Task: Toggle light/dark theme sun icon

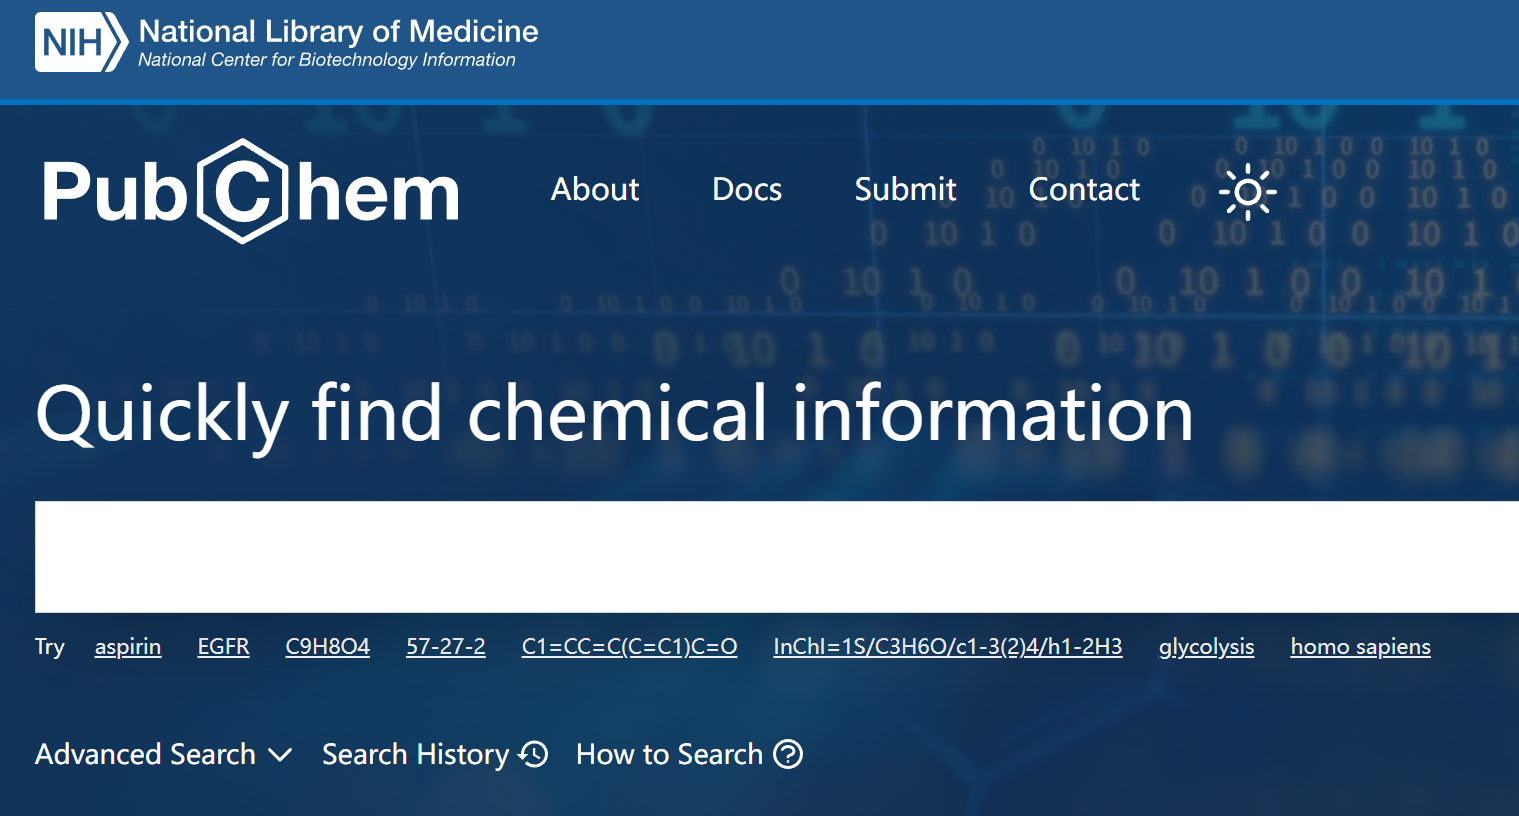Action: click(1248, 191)
